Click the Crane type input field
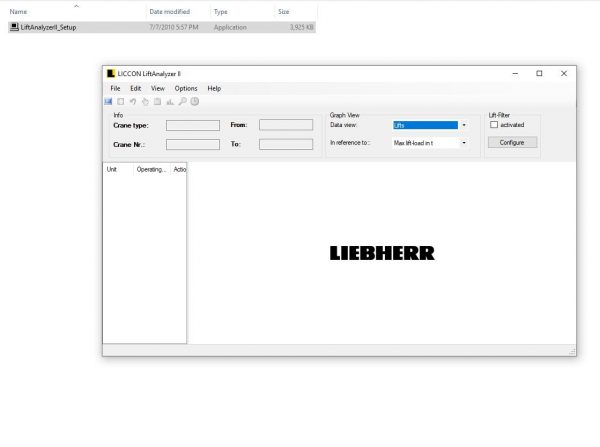Image resolution: width=600 pixels, height=447 pixels. [193, 125]
